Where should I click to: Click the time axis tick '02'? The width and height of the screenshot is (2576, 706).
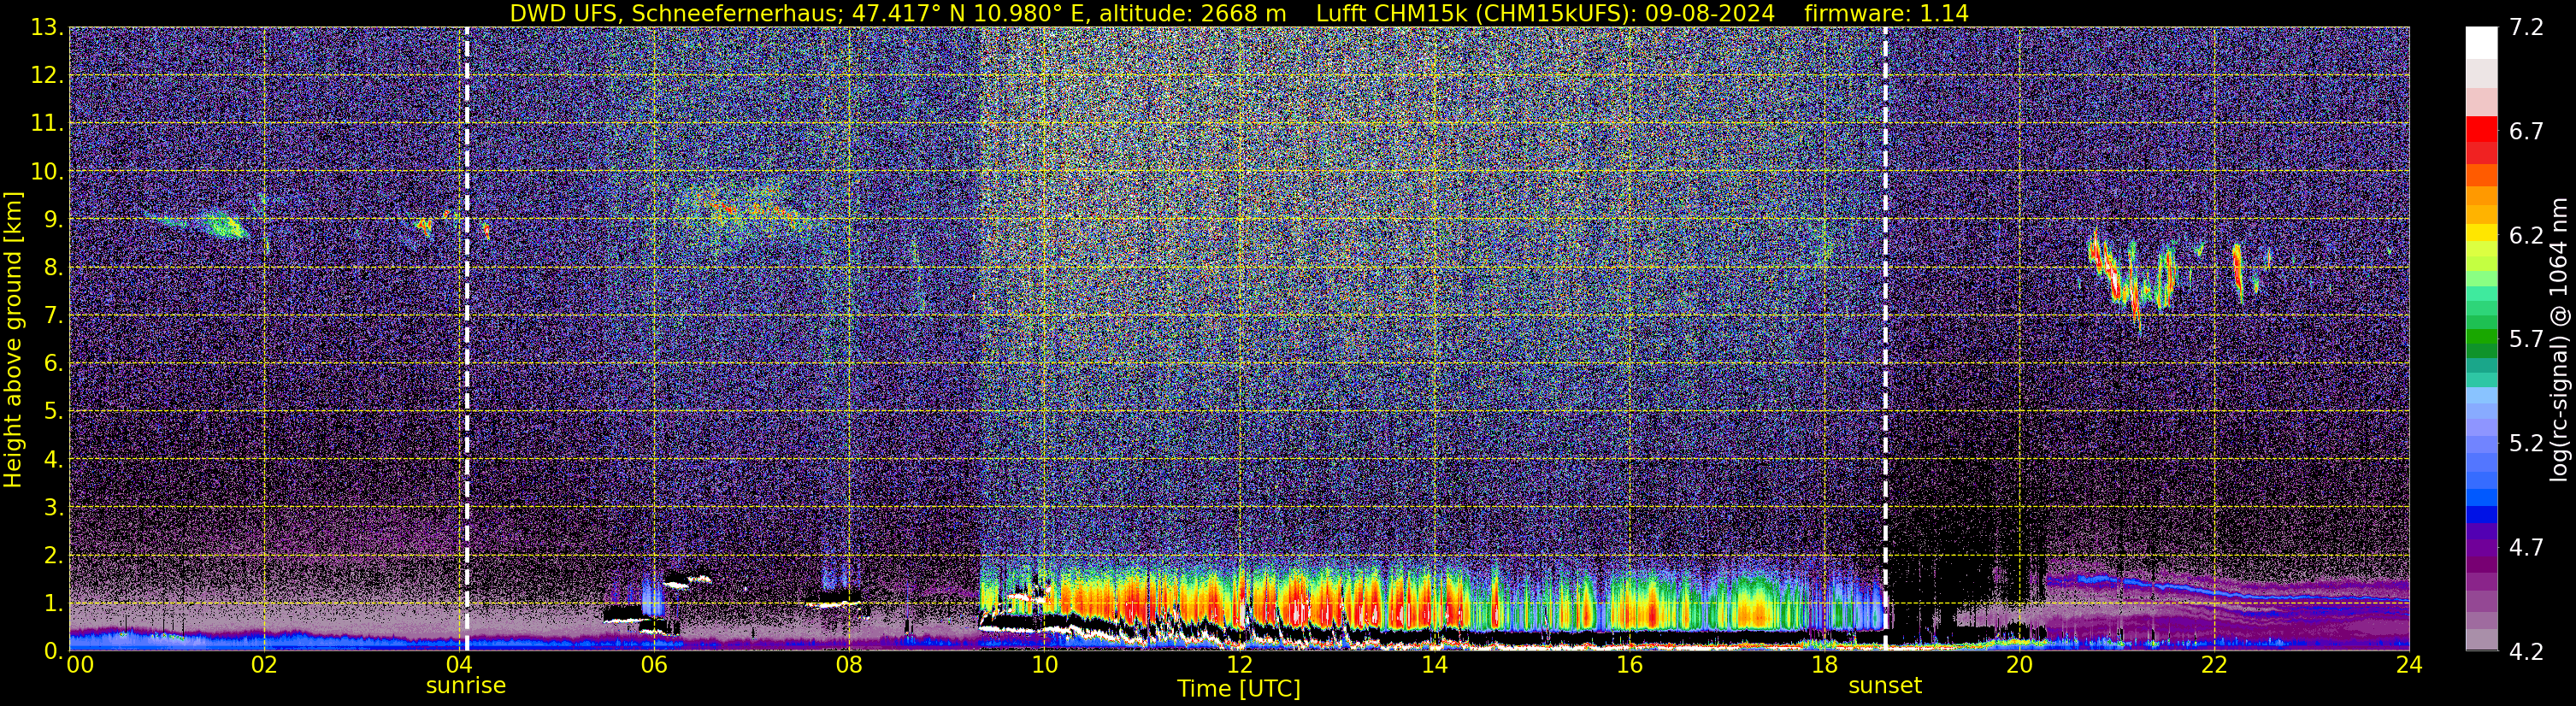264,665
